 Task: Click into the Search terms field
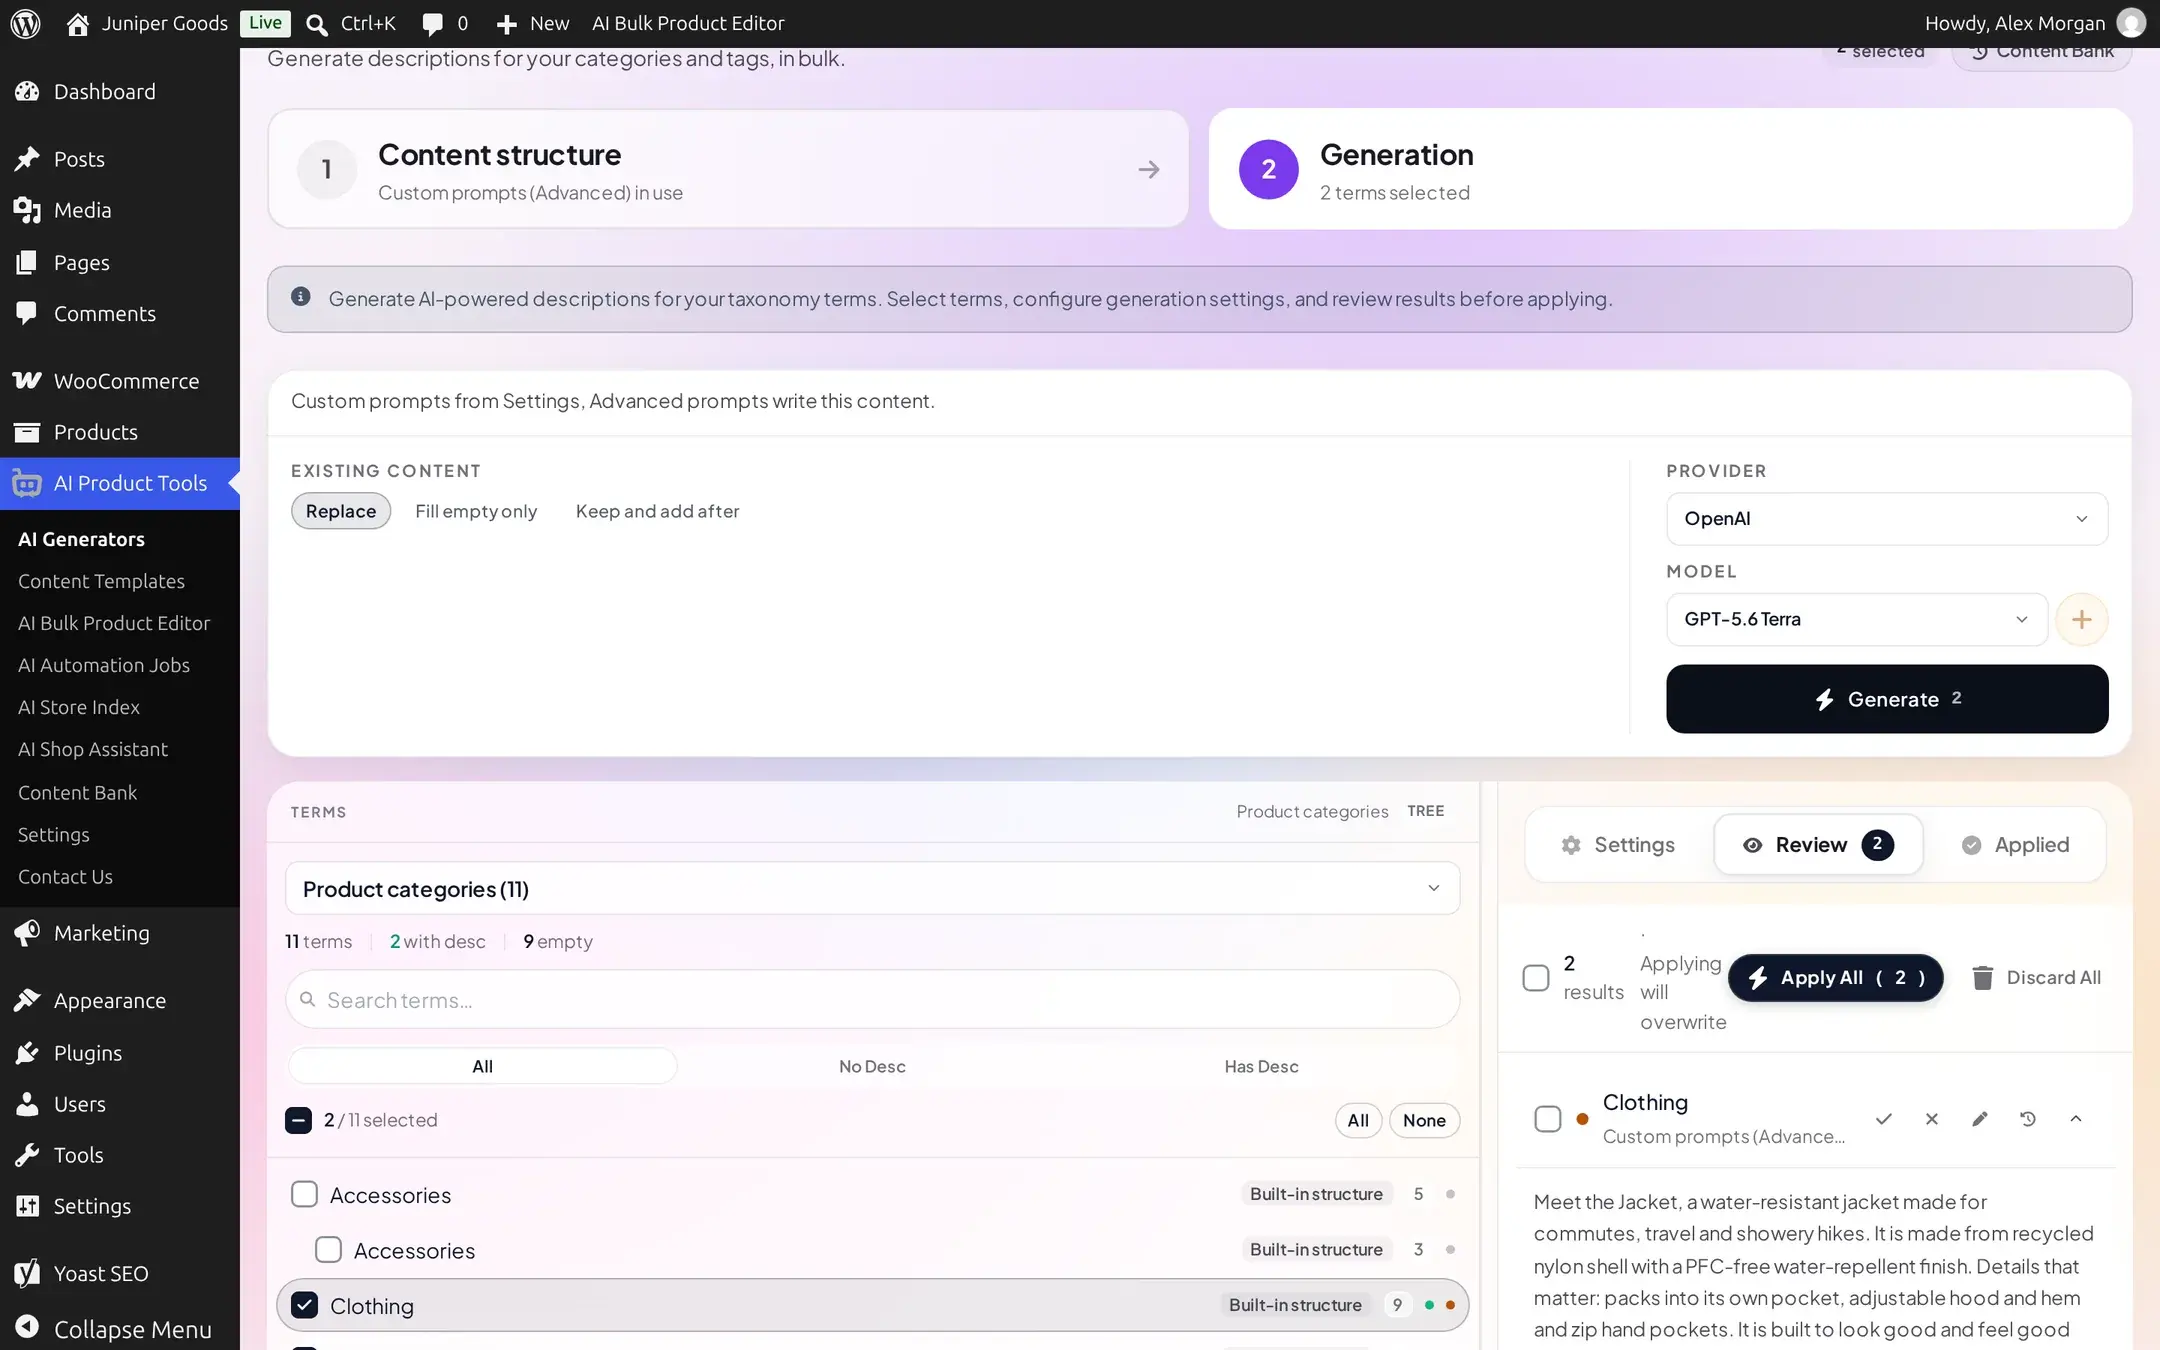coord(872,1000)
